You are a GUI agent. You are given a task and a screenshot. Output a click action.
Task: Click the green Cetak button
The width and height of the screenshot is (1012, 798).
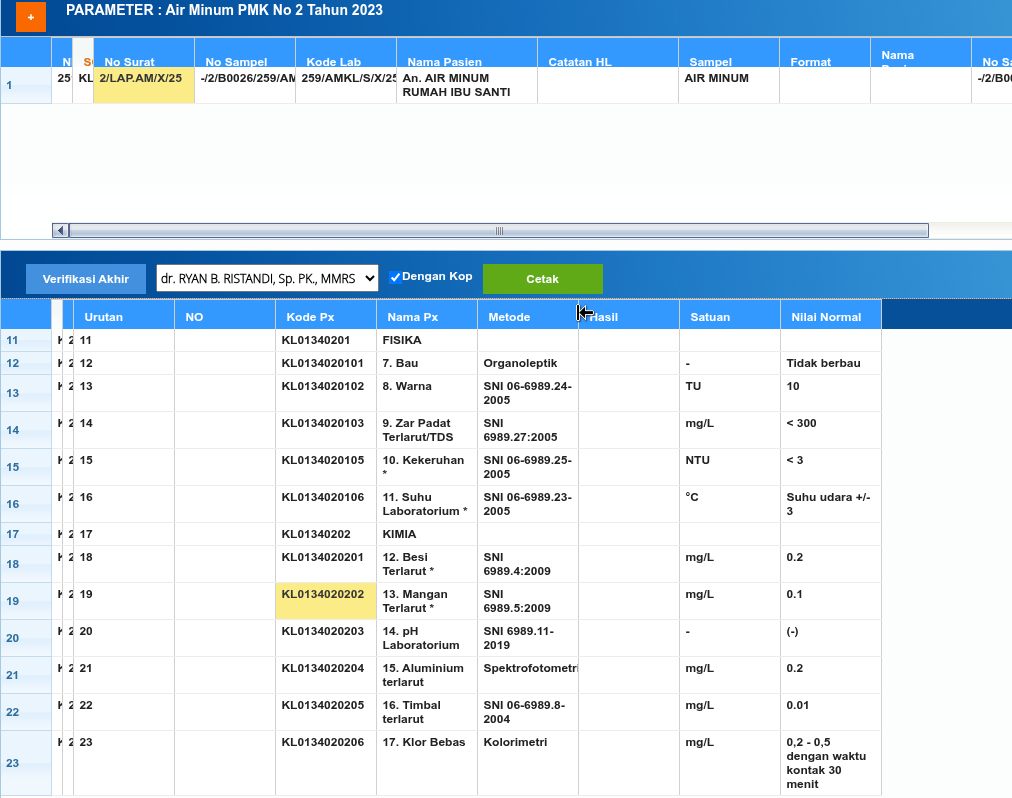pos(542,279)
